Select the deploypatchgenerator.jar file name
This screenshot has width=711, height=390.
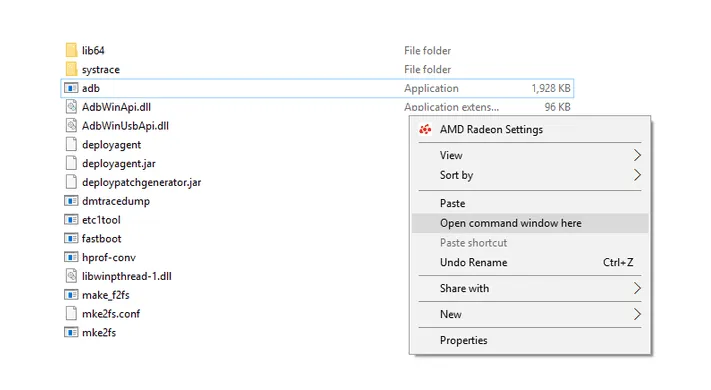(x=141, y=183)
